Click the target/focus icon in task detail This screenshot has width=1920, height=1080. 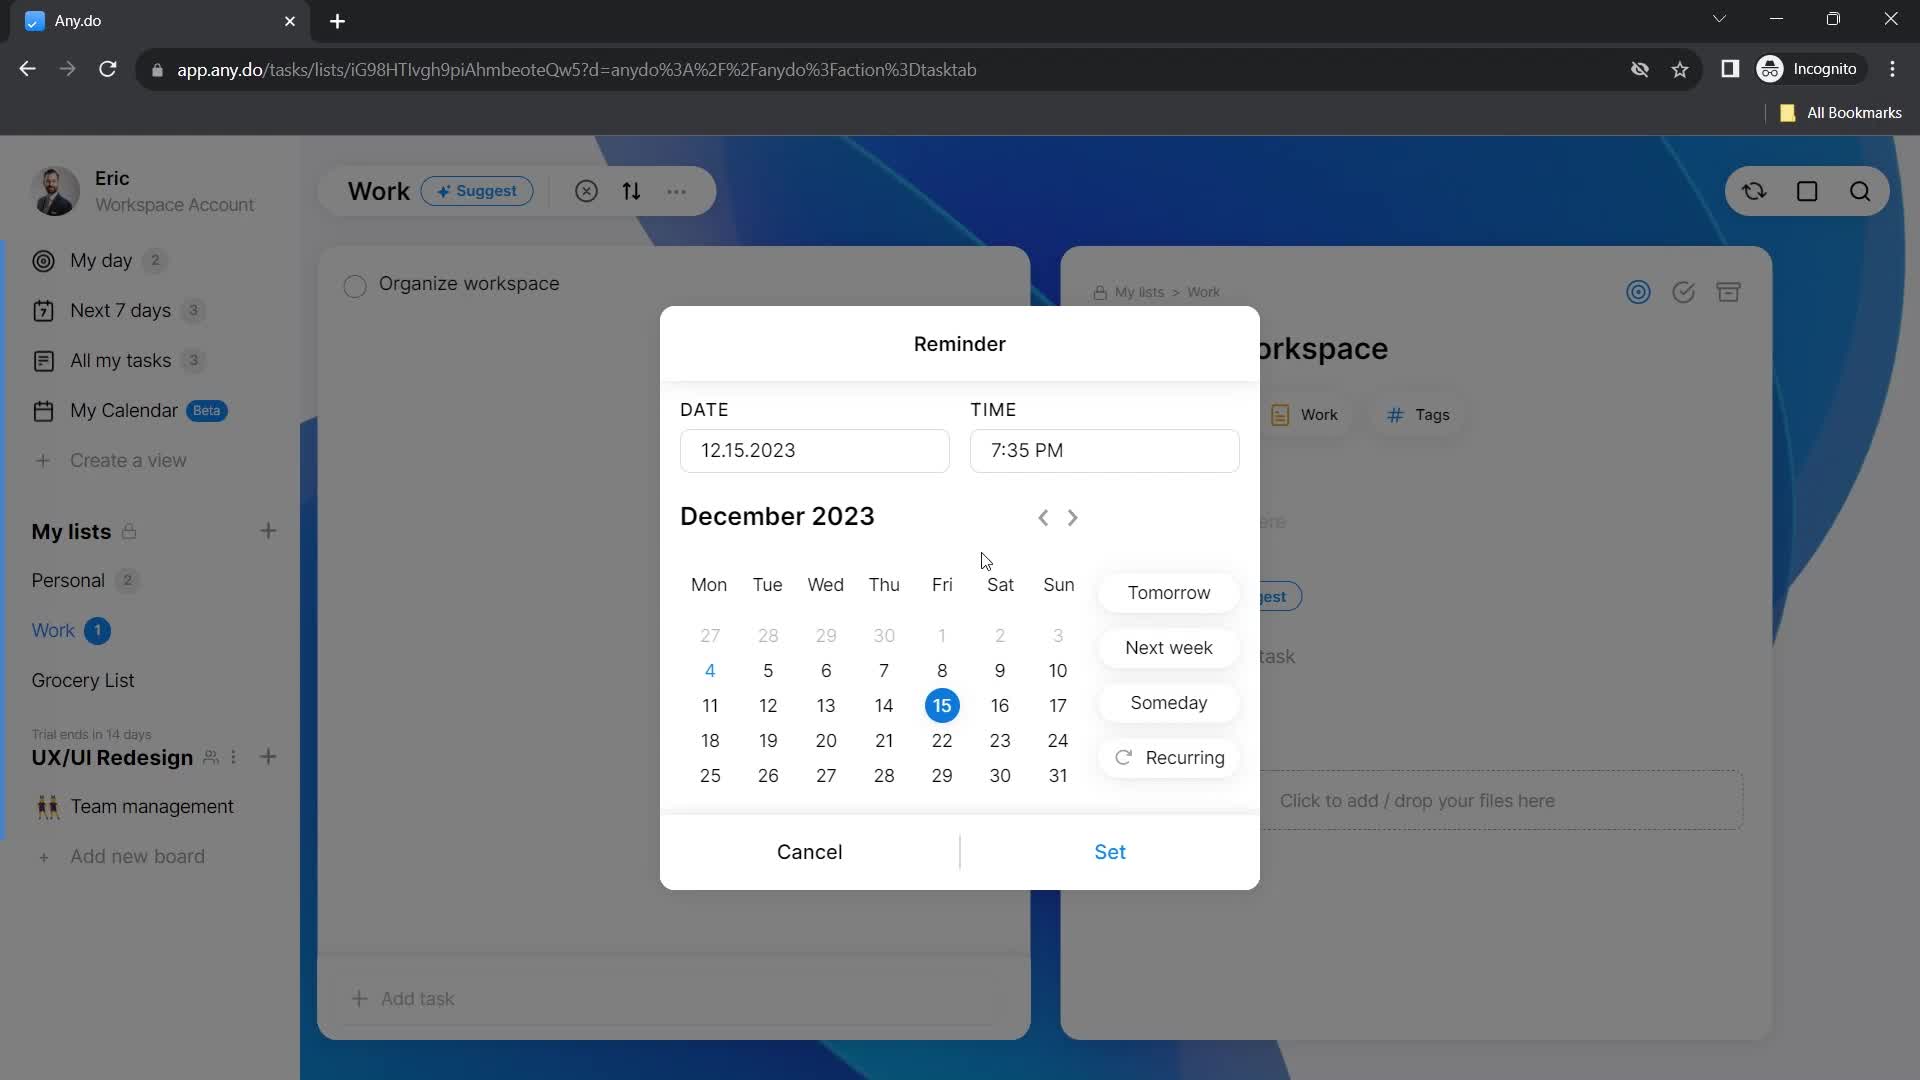(1639, 291)
